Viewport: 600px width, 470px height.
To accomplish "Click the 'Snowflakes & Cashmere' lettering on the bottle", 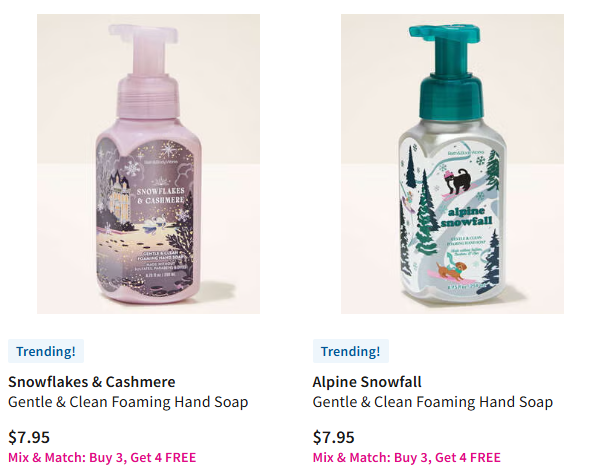I will pyautogui.click(x=161, y=195).
